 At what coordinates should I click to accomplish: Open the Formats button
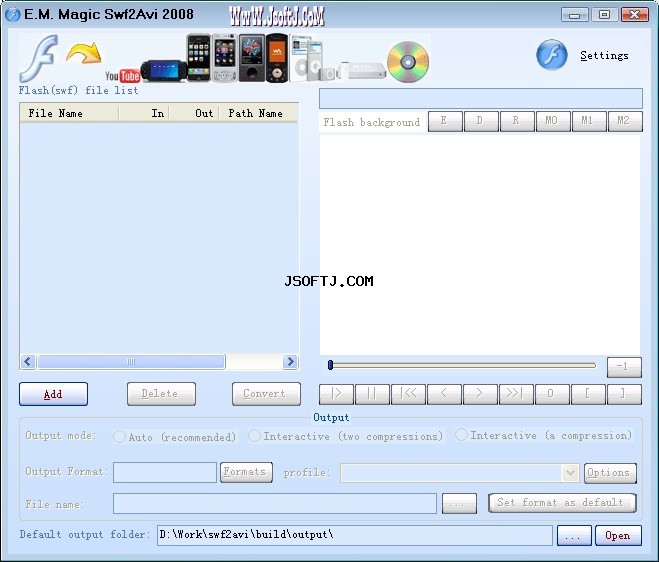tap(246, 472)
